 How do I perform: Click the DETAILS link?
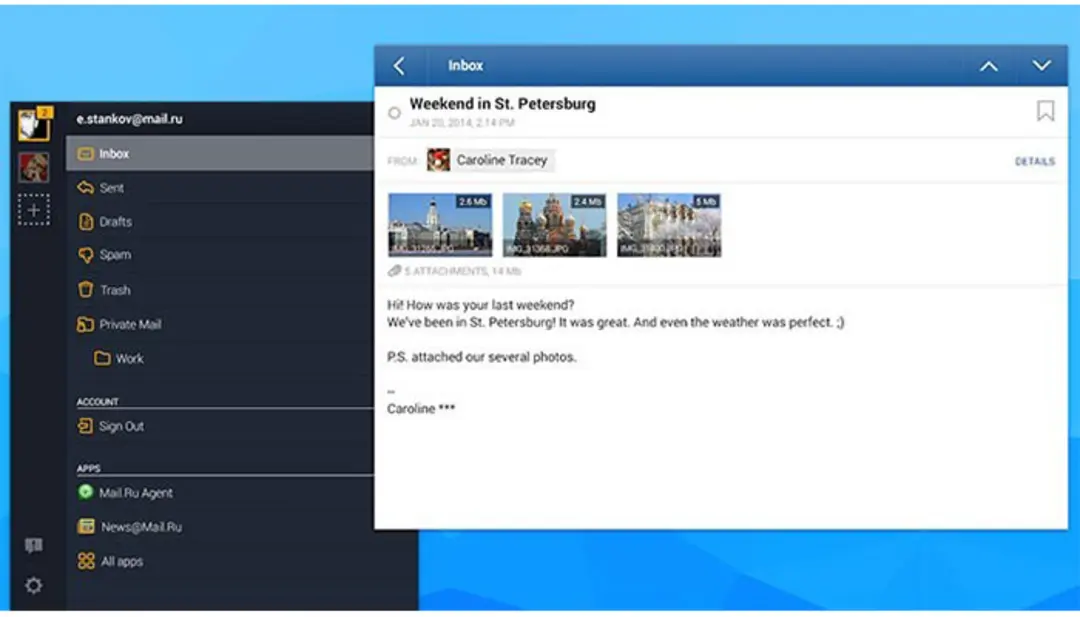pyautogui.click(x=1035, y=161)
